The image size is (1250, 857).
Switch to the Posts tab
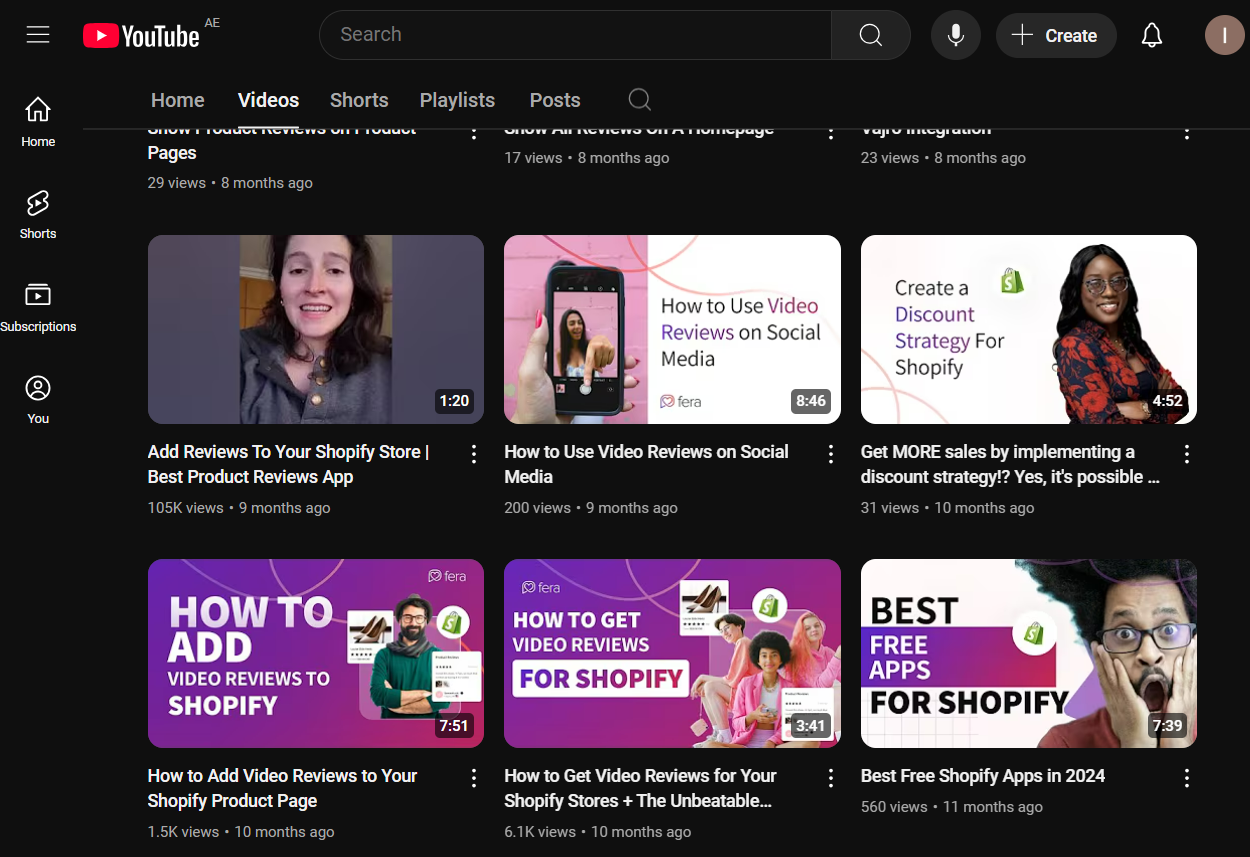pos(555,100)
